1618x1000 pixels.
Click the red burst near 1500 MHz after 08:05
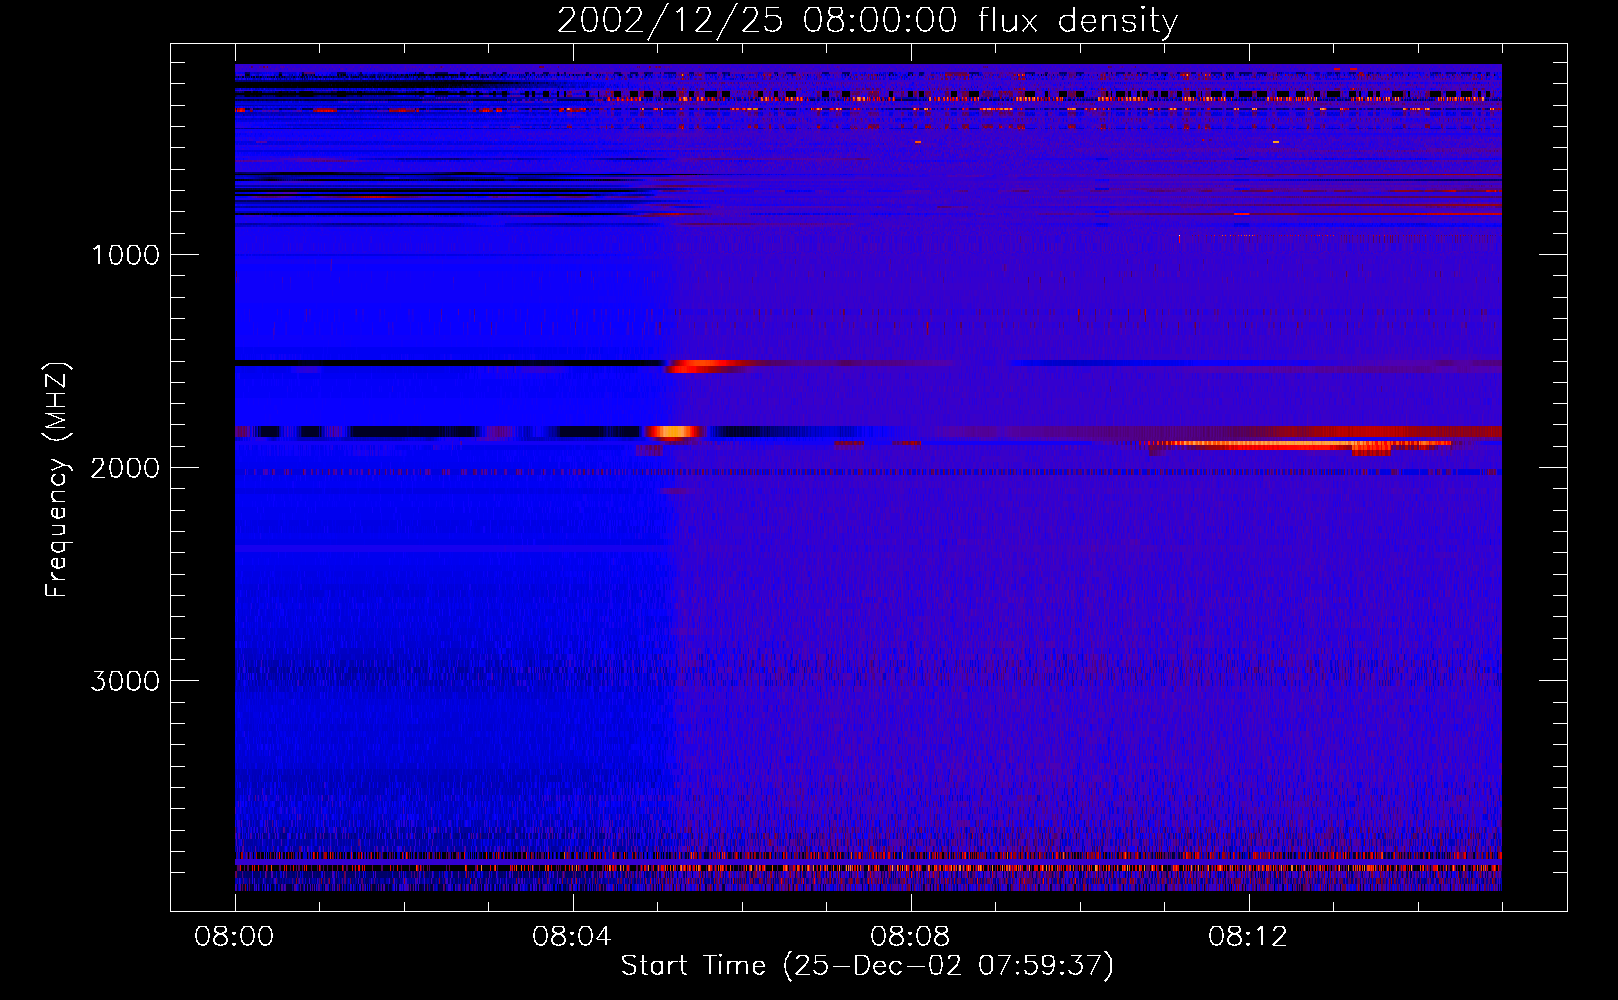click(705, 366)
